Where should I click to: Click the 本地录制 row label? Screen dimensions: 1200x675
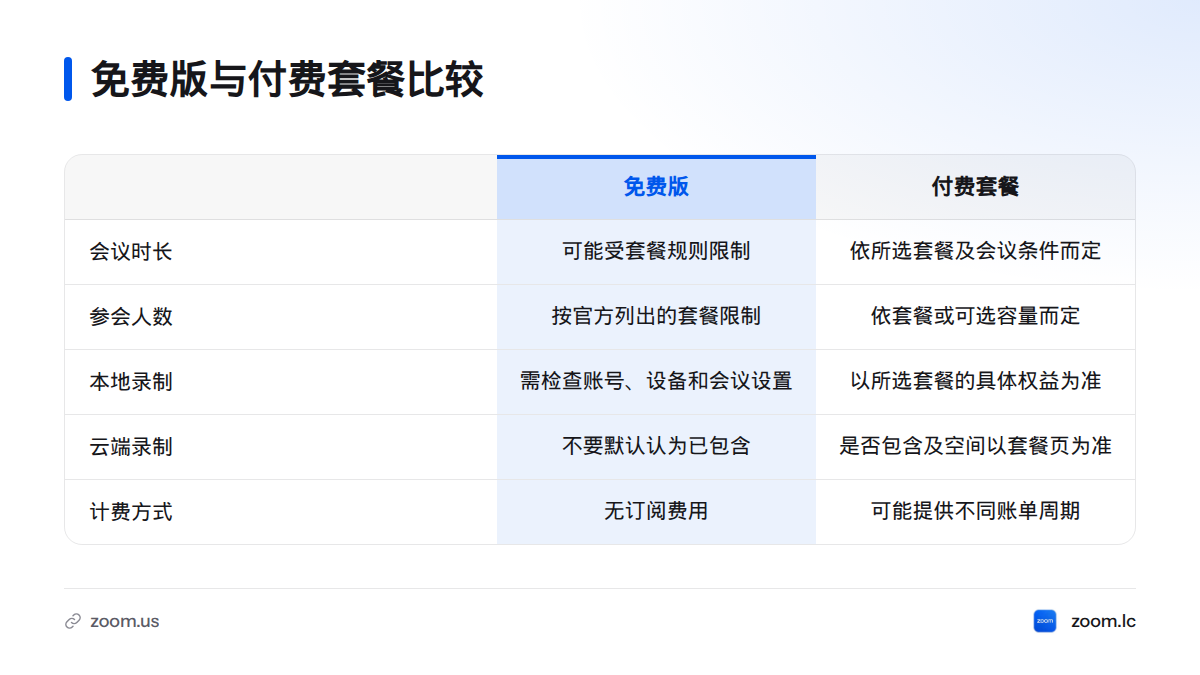[x=131, y=382]
